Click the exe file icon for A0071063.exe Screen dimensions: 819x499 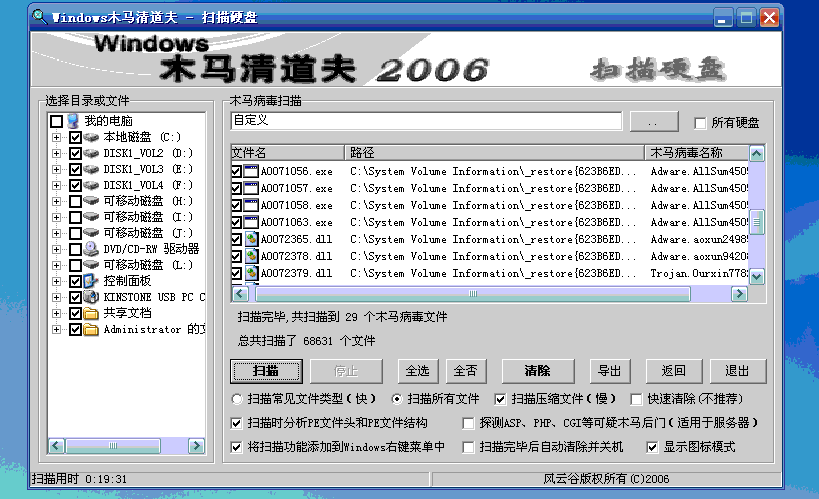click(251, 222)
